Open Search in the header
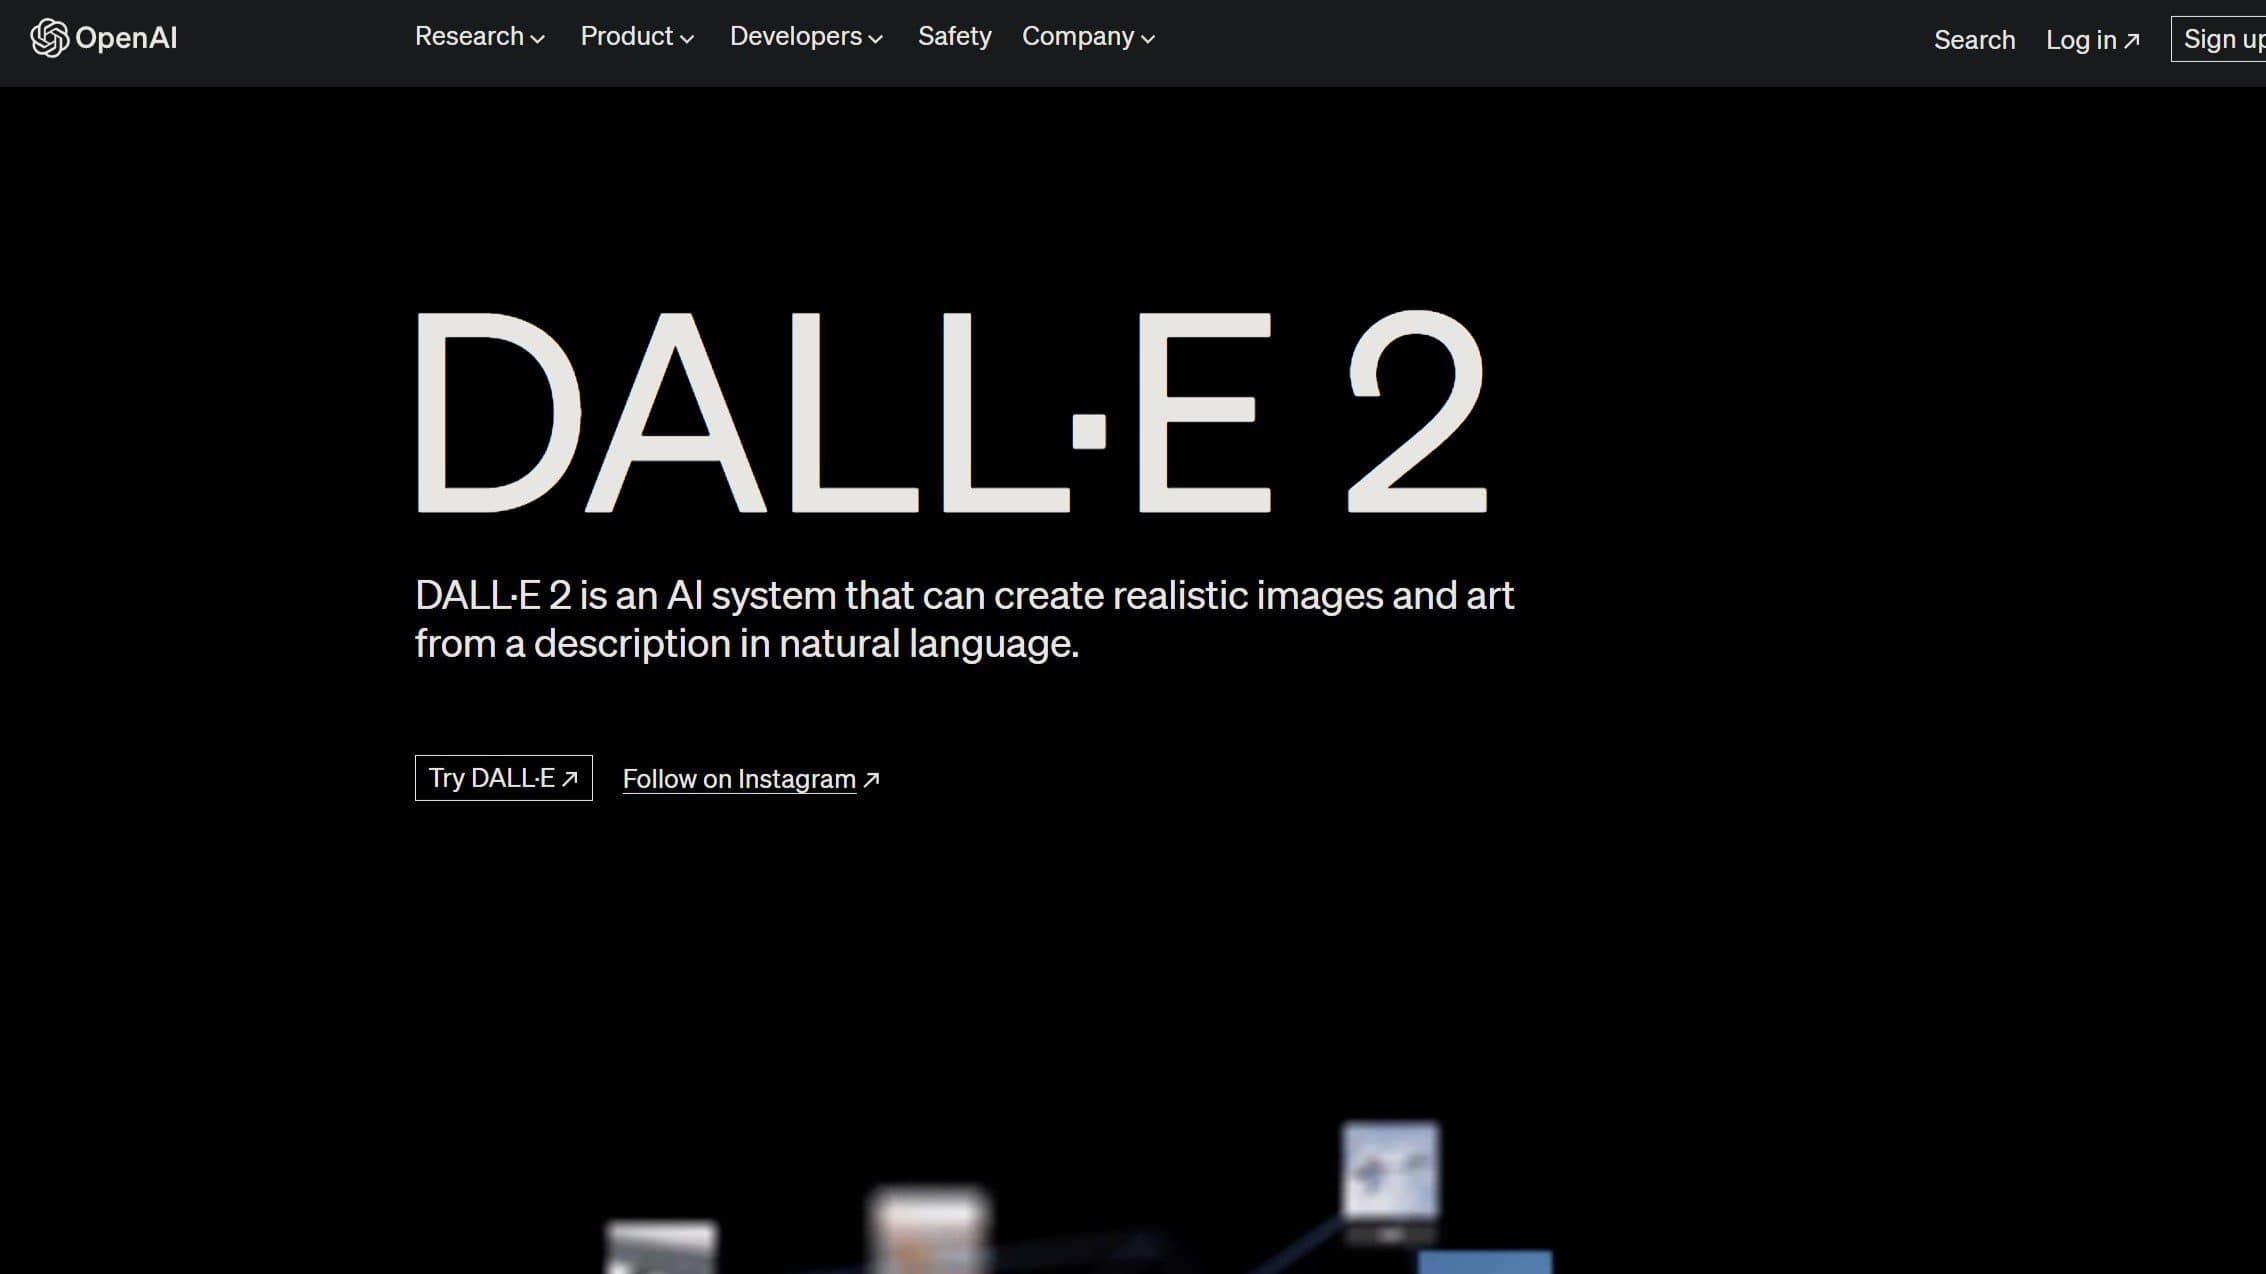 coord(1974,40)
